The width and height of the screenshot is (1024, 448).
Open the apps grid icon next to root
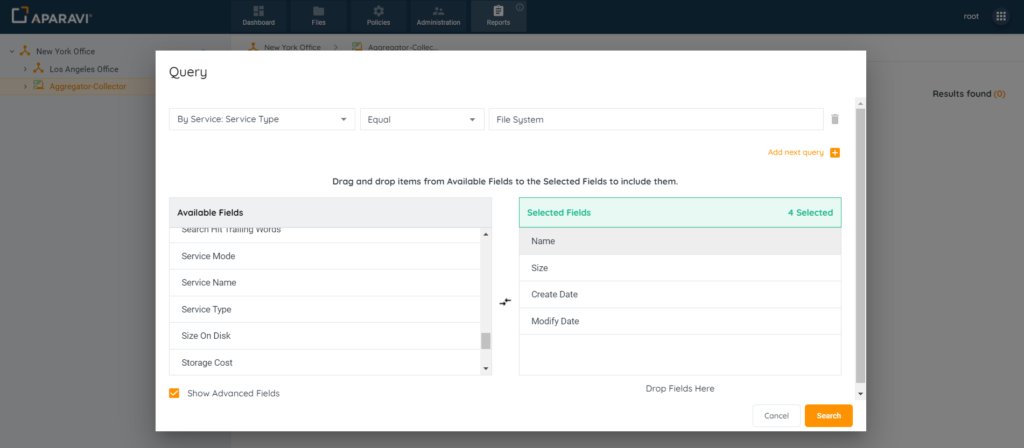point(1000,16)
